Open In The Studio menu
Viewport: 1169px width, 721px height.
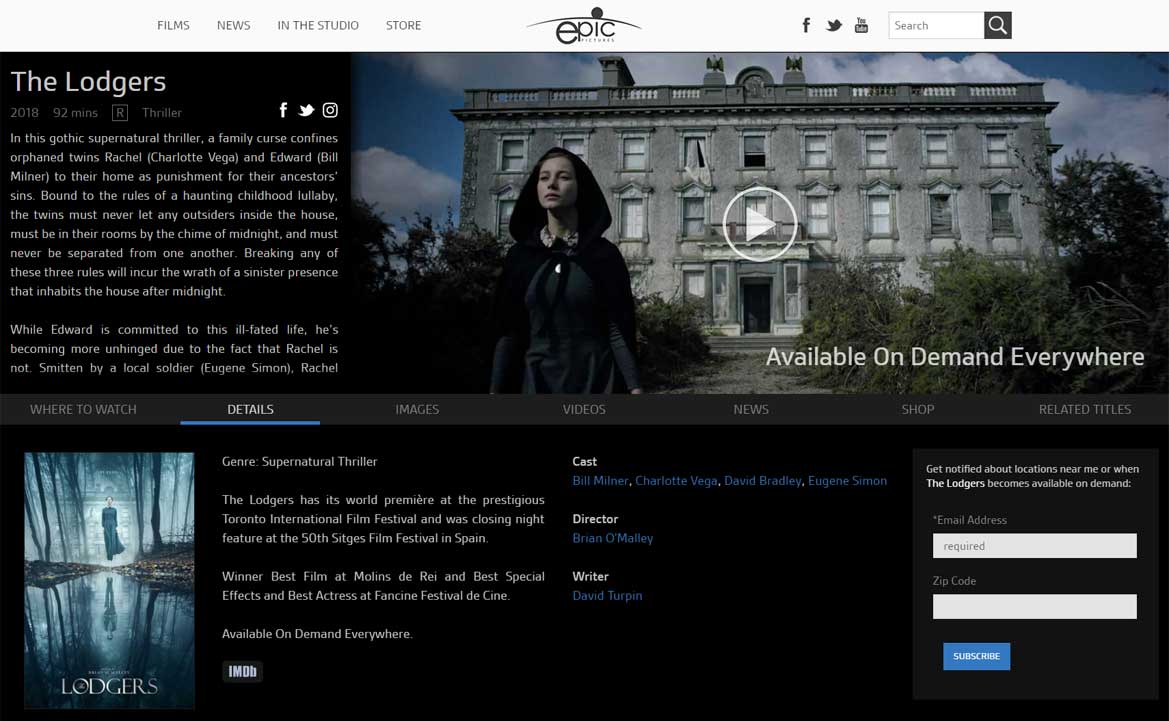pyautogui.click(x=318, y=25)
